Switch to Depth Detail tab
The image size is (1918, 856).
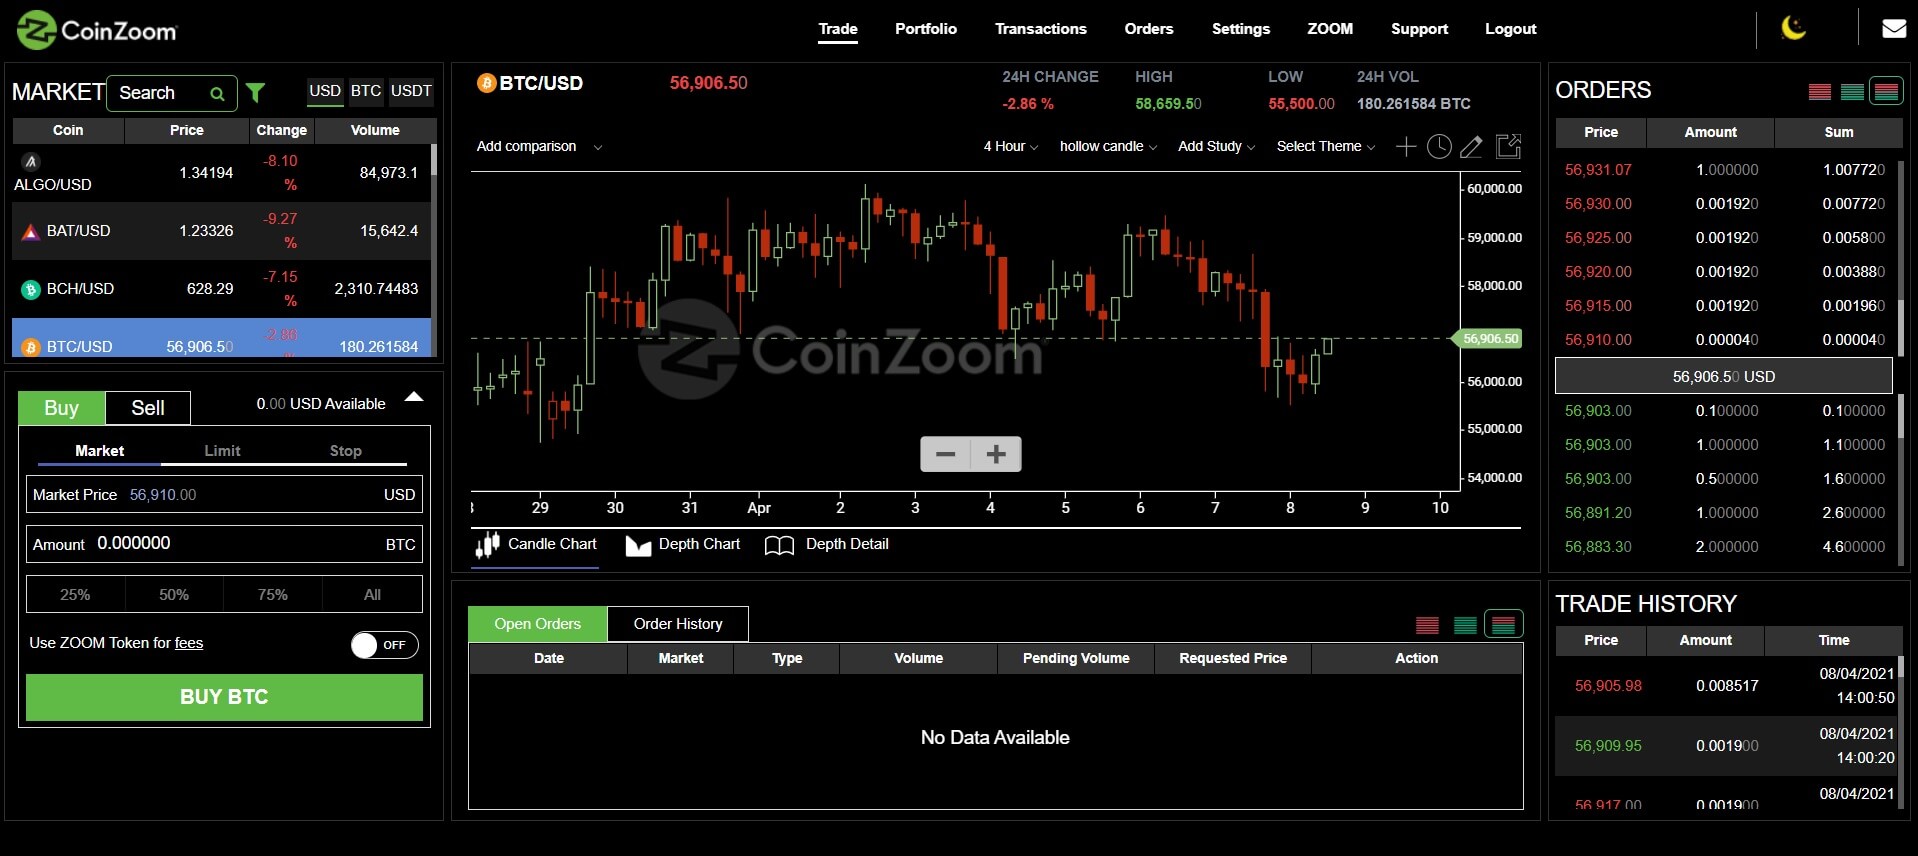click(827, 545)
